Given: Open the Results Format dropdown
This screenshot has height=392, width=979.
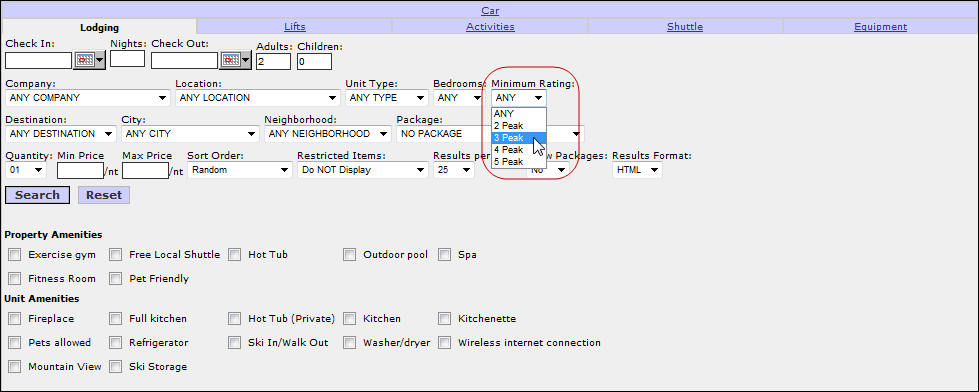Looking at the screenshot, I should coord(637,170).
